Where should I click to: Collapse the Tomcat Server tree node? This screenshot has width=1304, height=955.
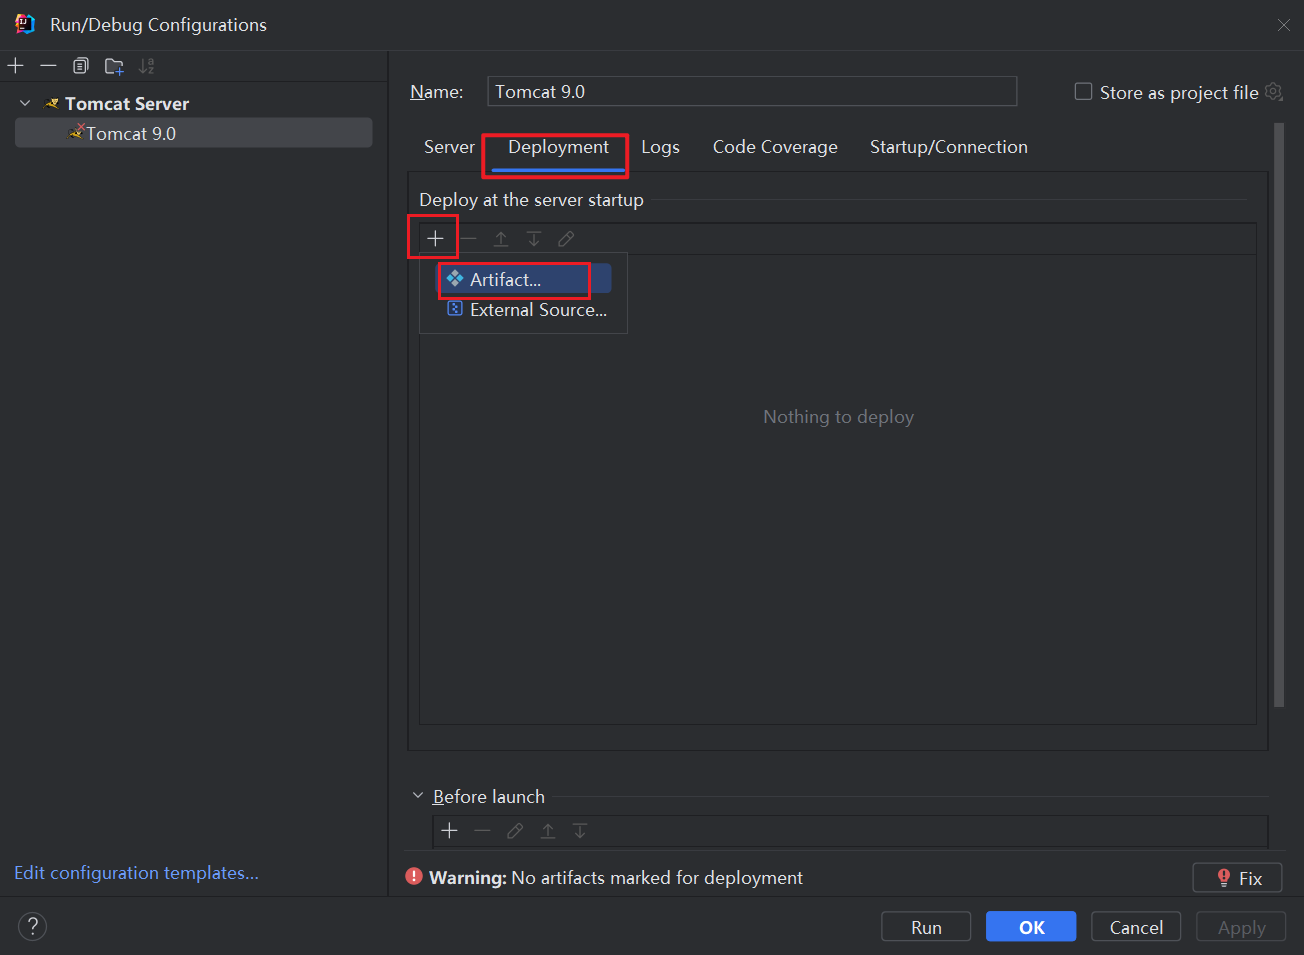25,103
